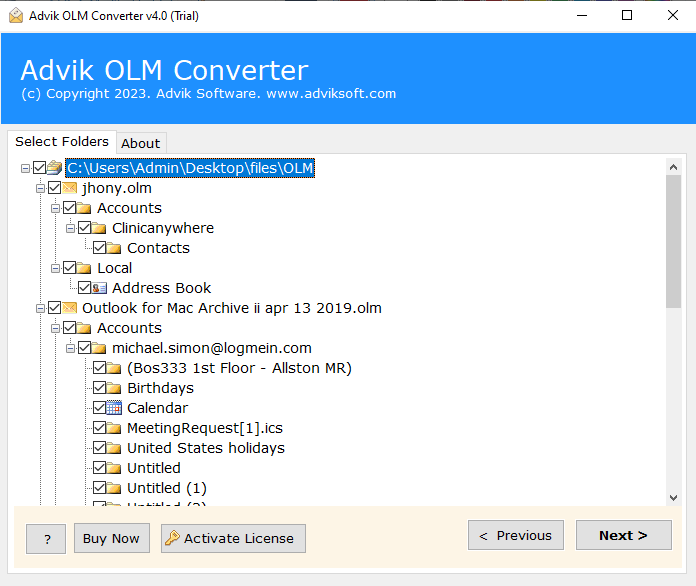Click the contact card icon of Address Book

point(99,288)
